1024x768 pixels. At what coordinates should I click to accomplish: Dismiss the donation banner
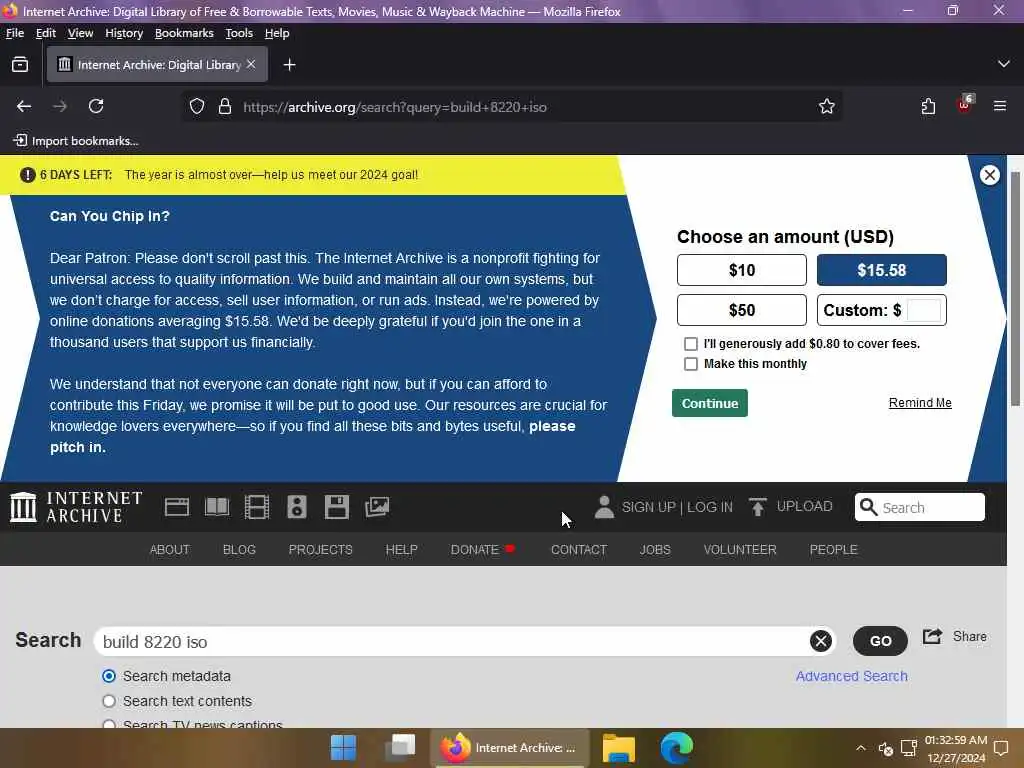[989, 175]
